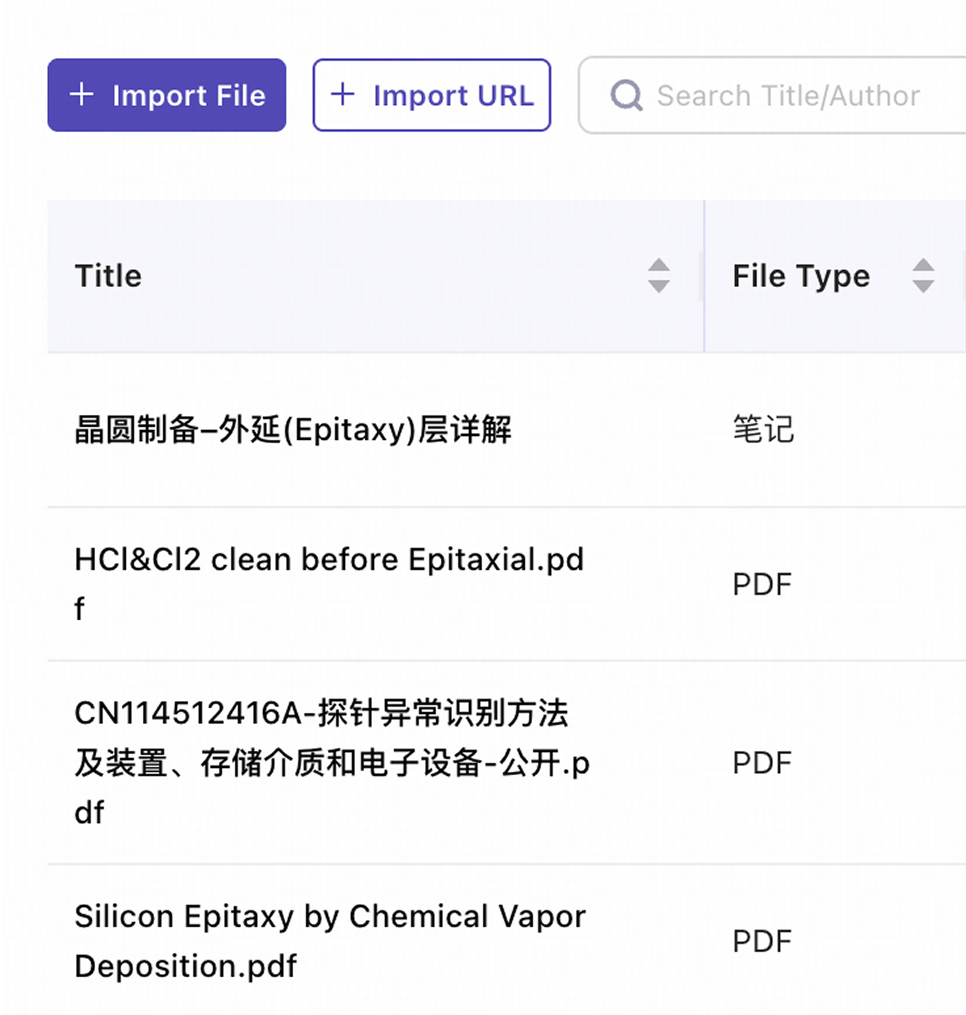The width and height of the screenshot is (966, 1015).
Task: Click the Import File button
Action: pyautogui.click(x=167, y=95)
